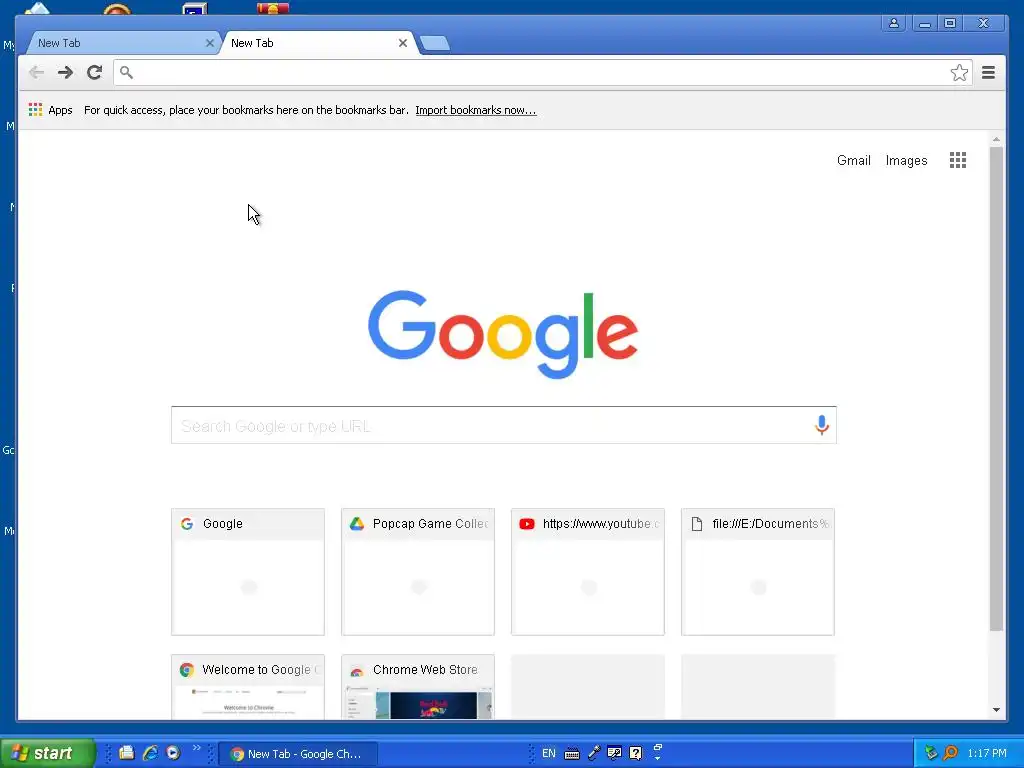1024x768 pixels.
Task: Open the Google apps grid
Action: pyautogui.click(x=957, y=160)
